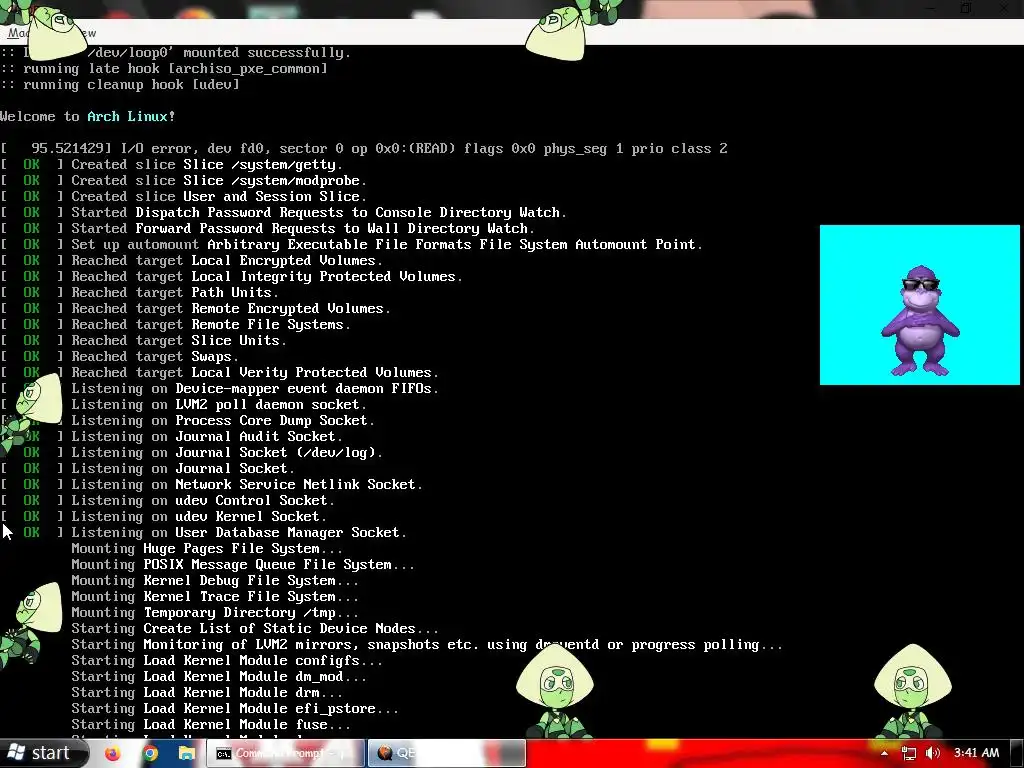Close the QEMU window
This screenshot has width=1024, height=768.
[x=1004, y=8]
